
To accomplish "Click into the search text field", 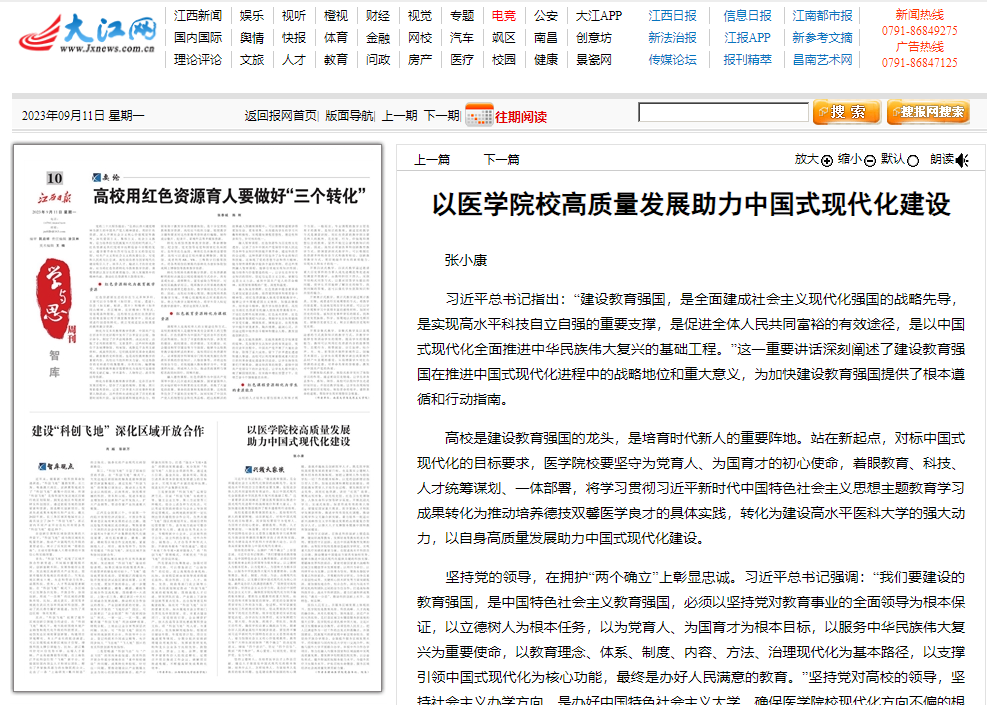I will click(723, 112).
